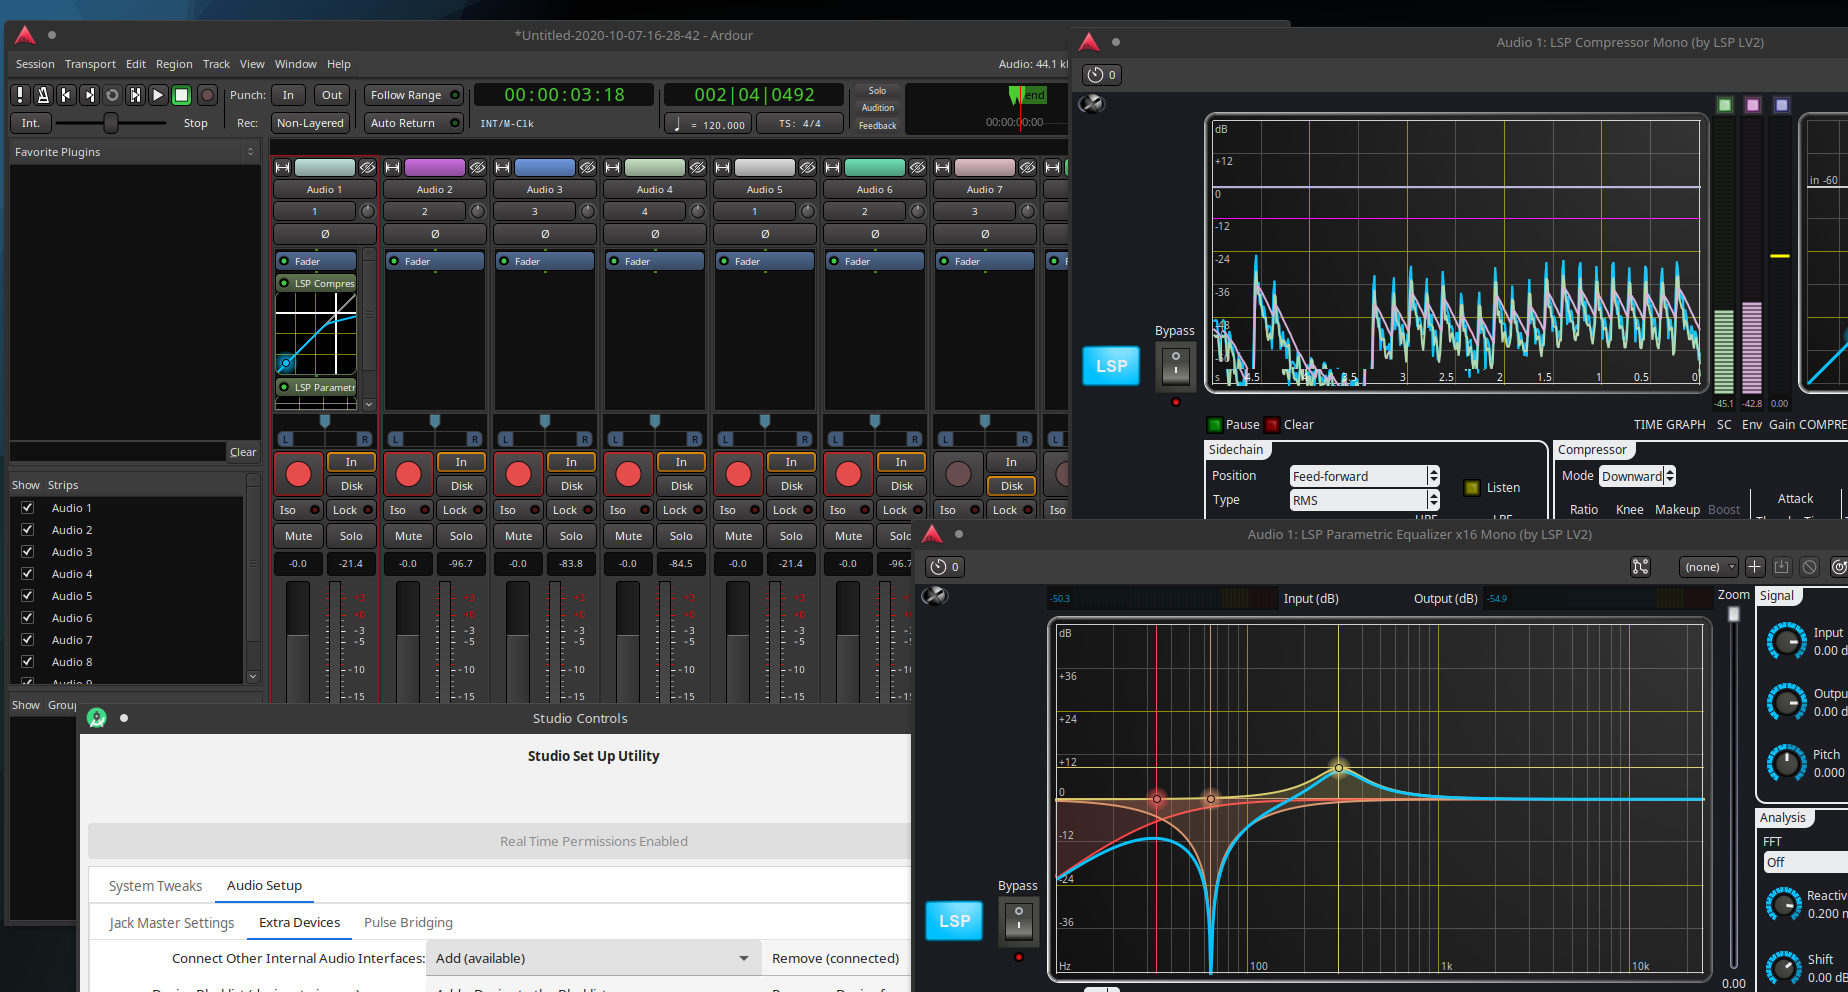Image resolution: width=1848 pixels, height=992 pixels.
Task: Mute the Audio 4 track
Action: (x=628, y=536)
